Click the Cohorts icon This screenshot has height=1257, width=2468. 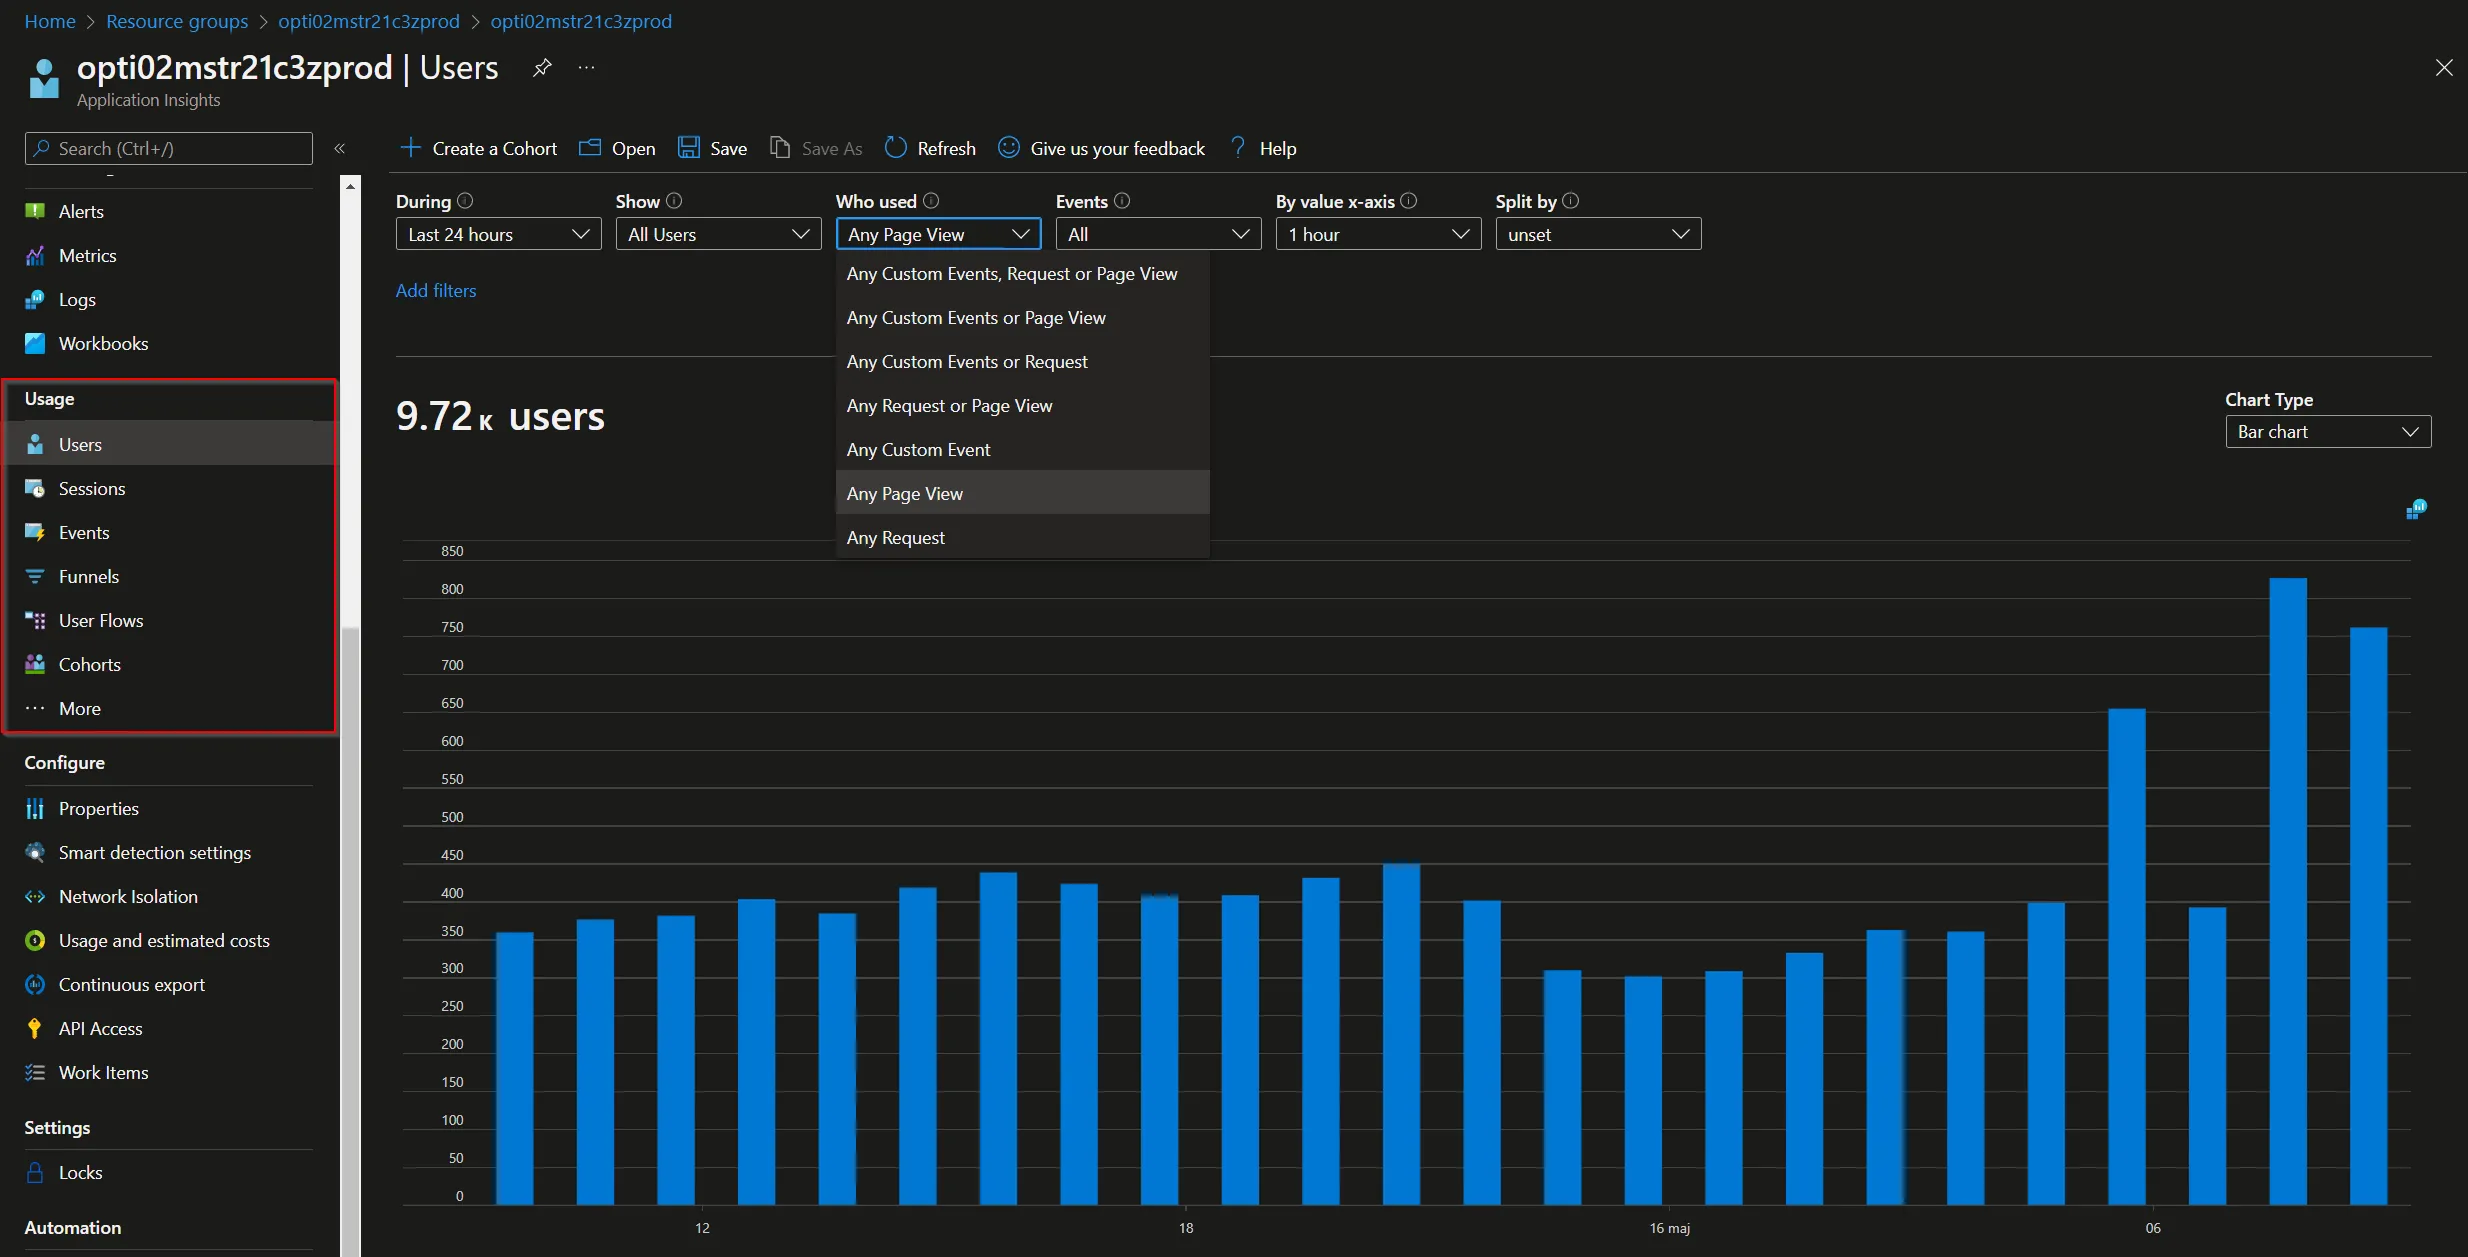pyautogui.click(x=35, y=664)
